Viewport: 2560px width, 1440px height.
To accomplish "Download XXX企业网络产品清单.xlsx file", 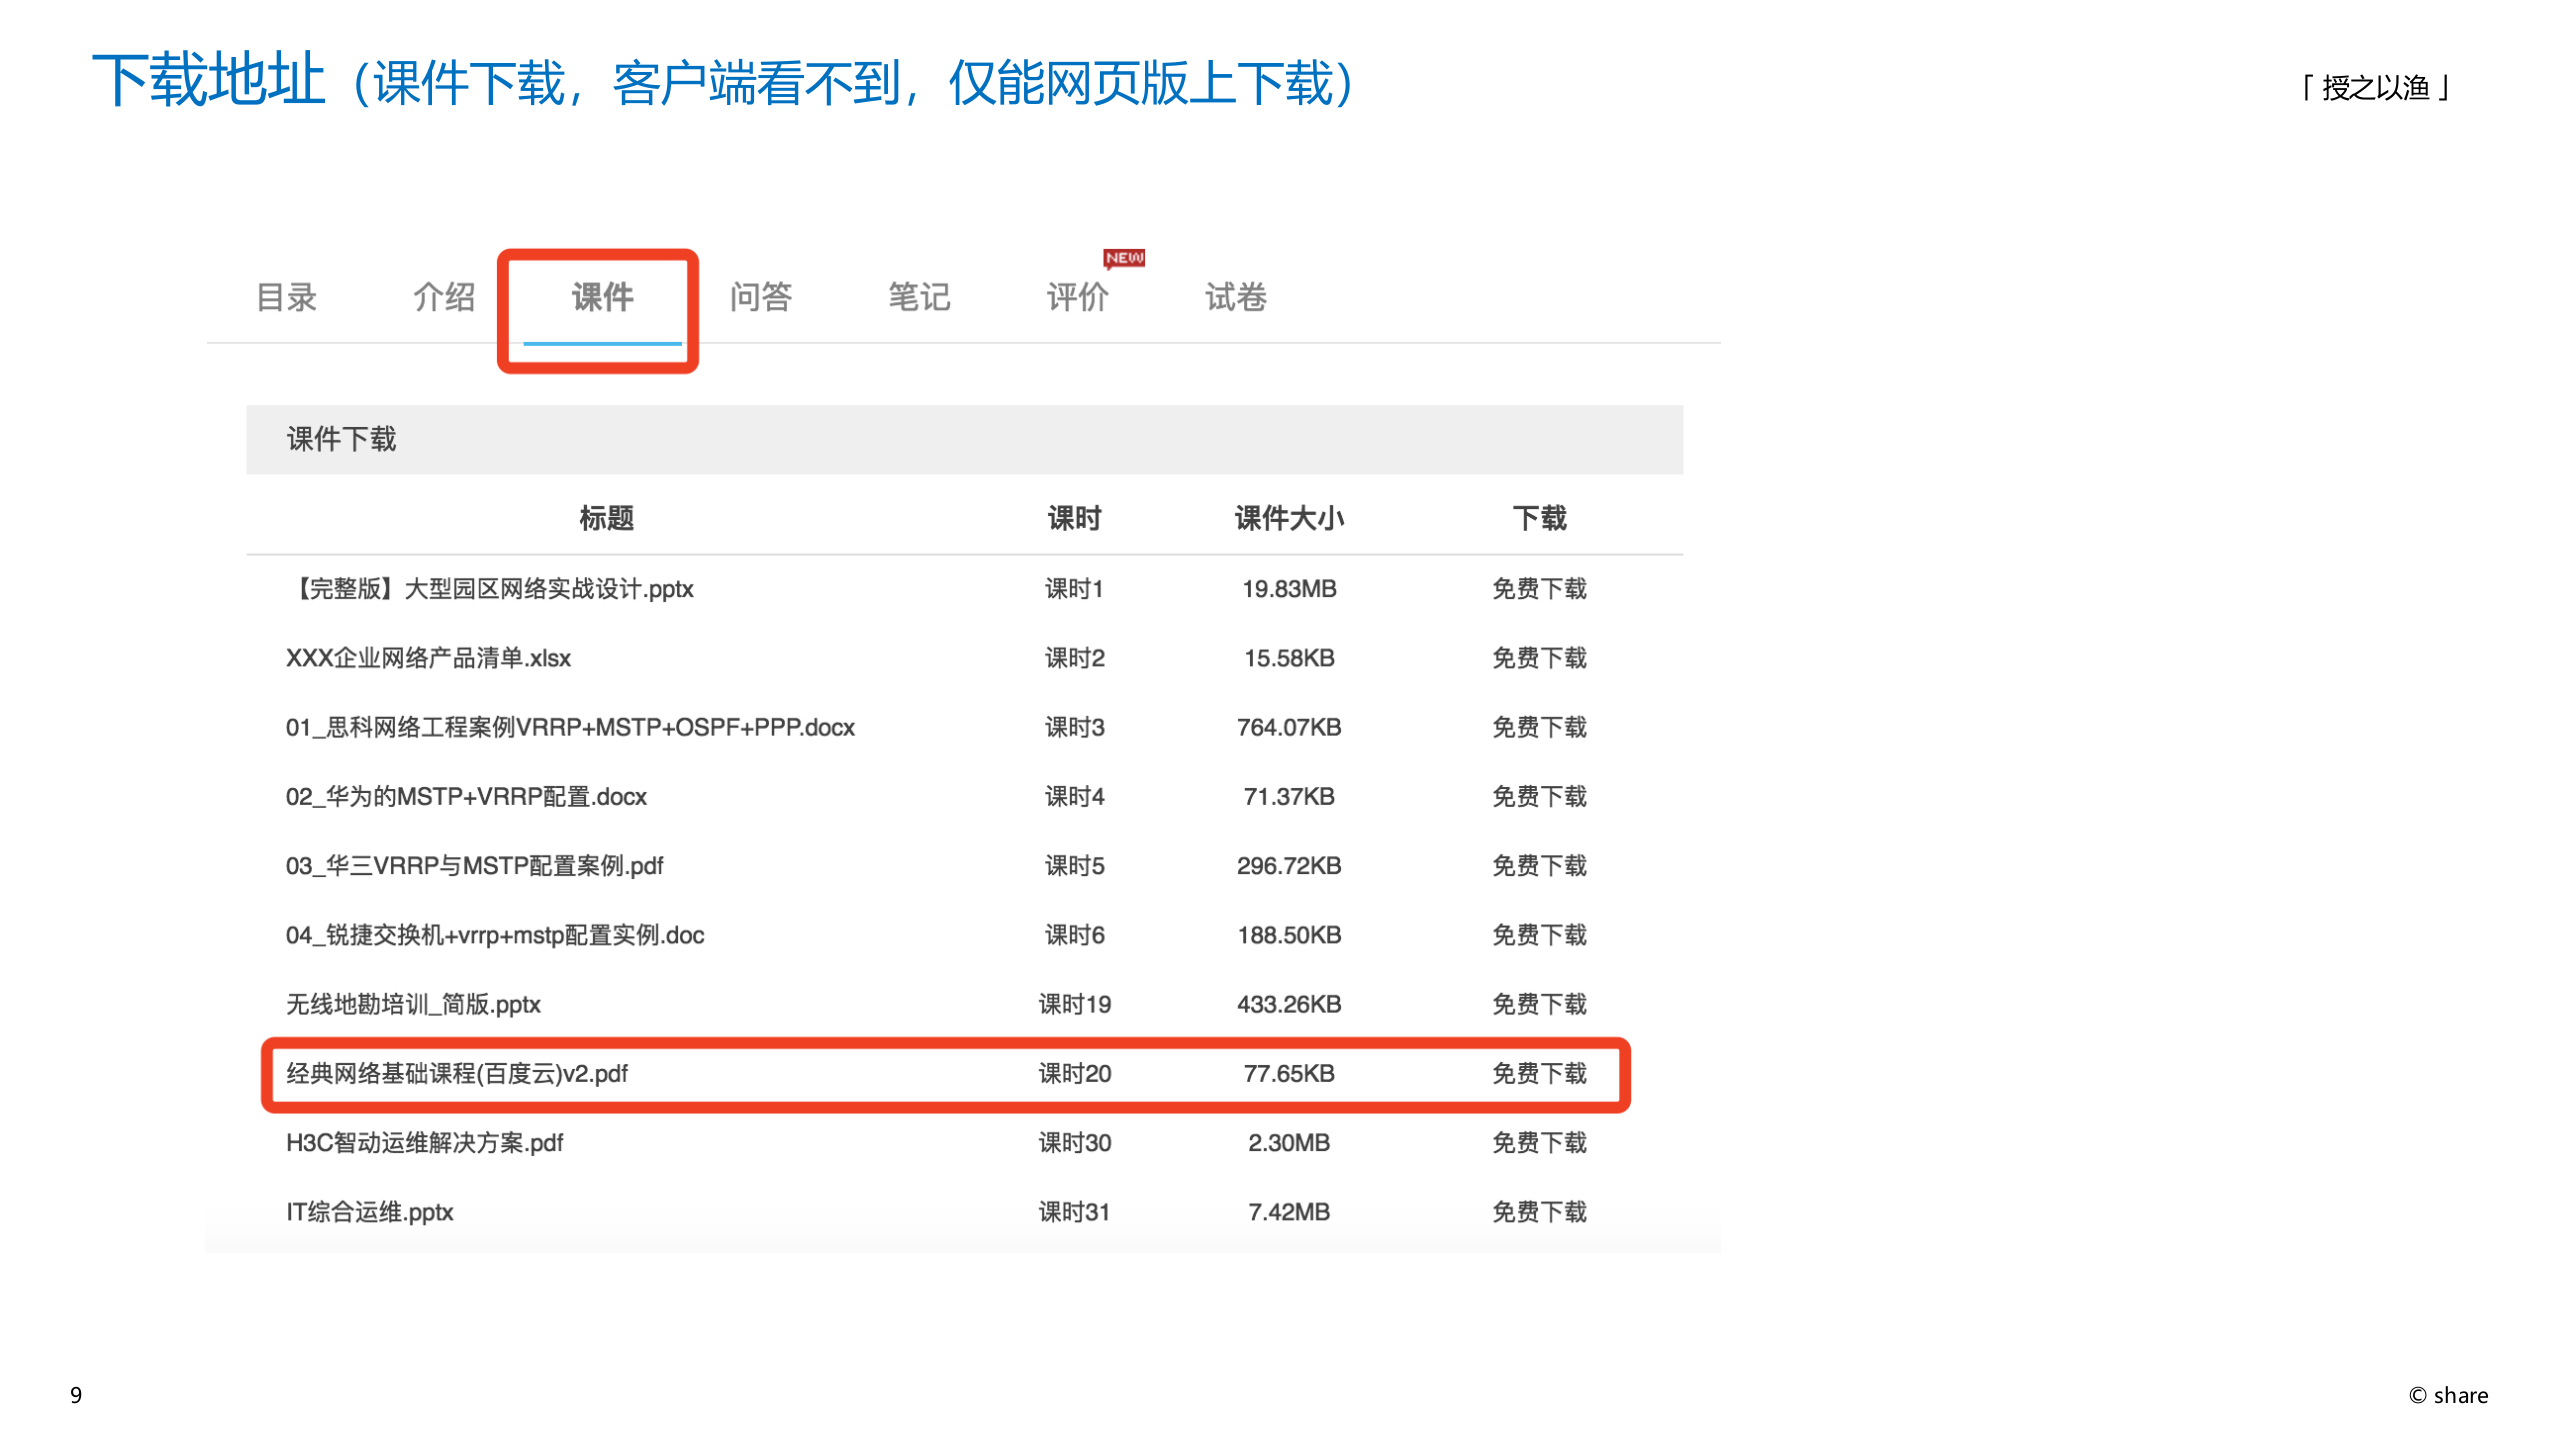I will 1539,658.
